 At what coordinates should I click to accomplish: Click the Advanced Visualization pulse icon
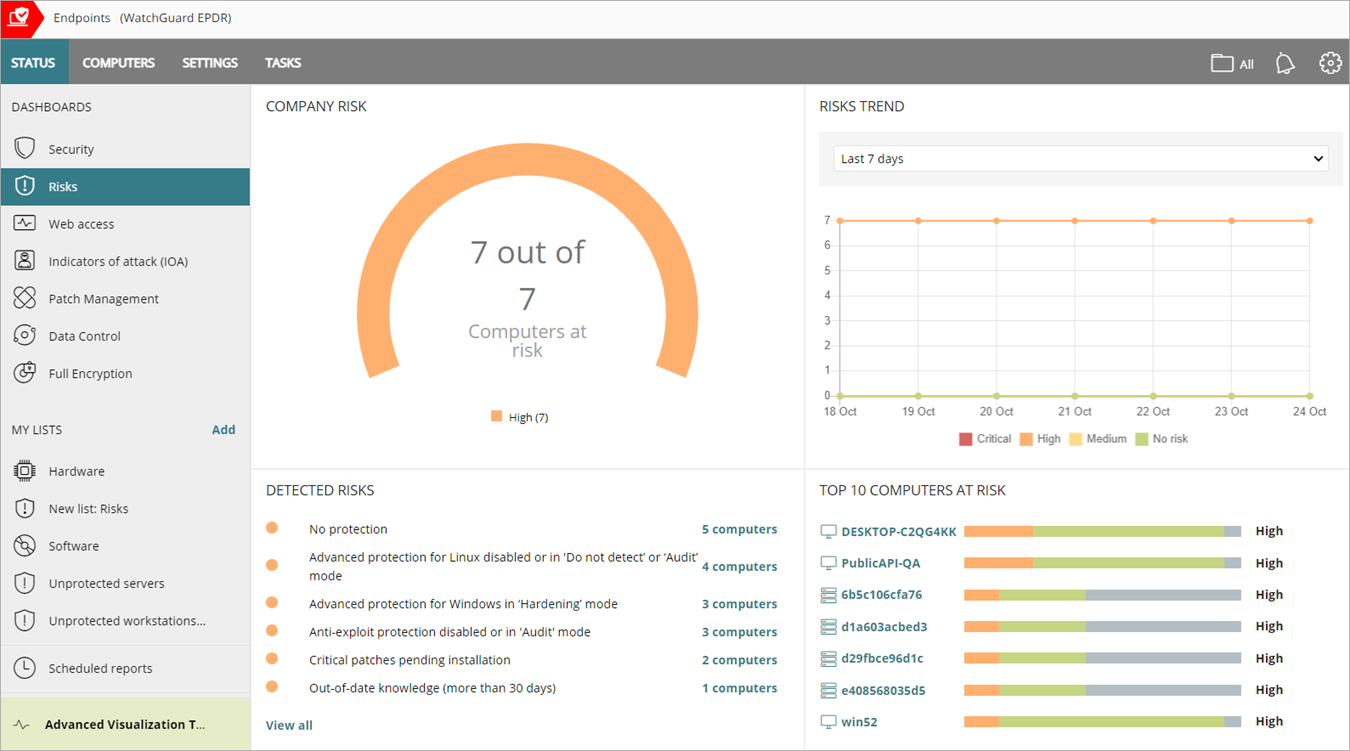coord(22,725)
